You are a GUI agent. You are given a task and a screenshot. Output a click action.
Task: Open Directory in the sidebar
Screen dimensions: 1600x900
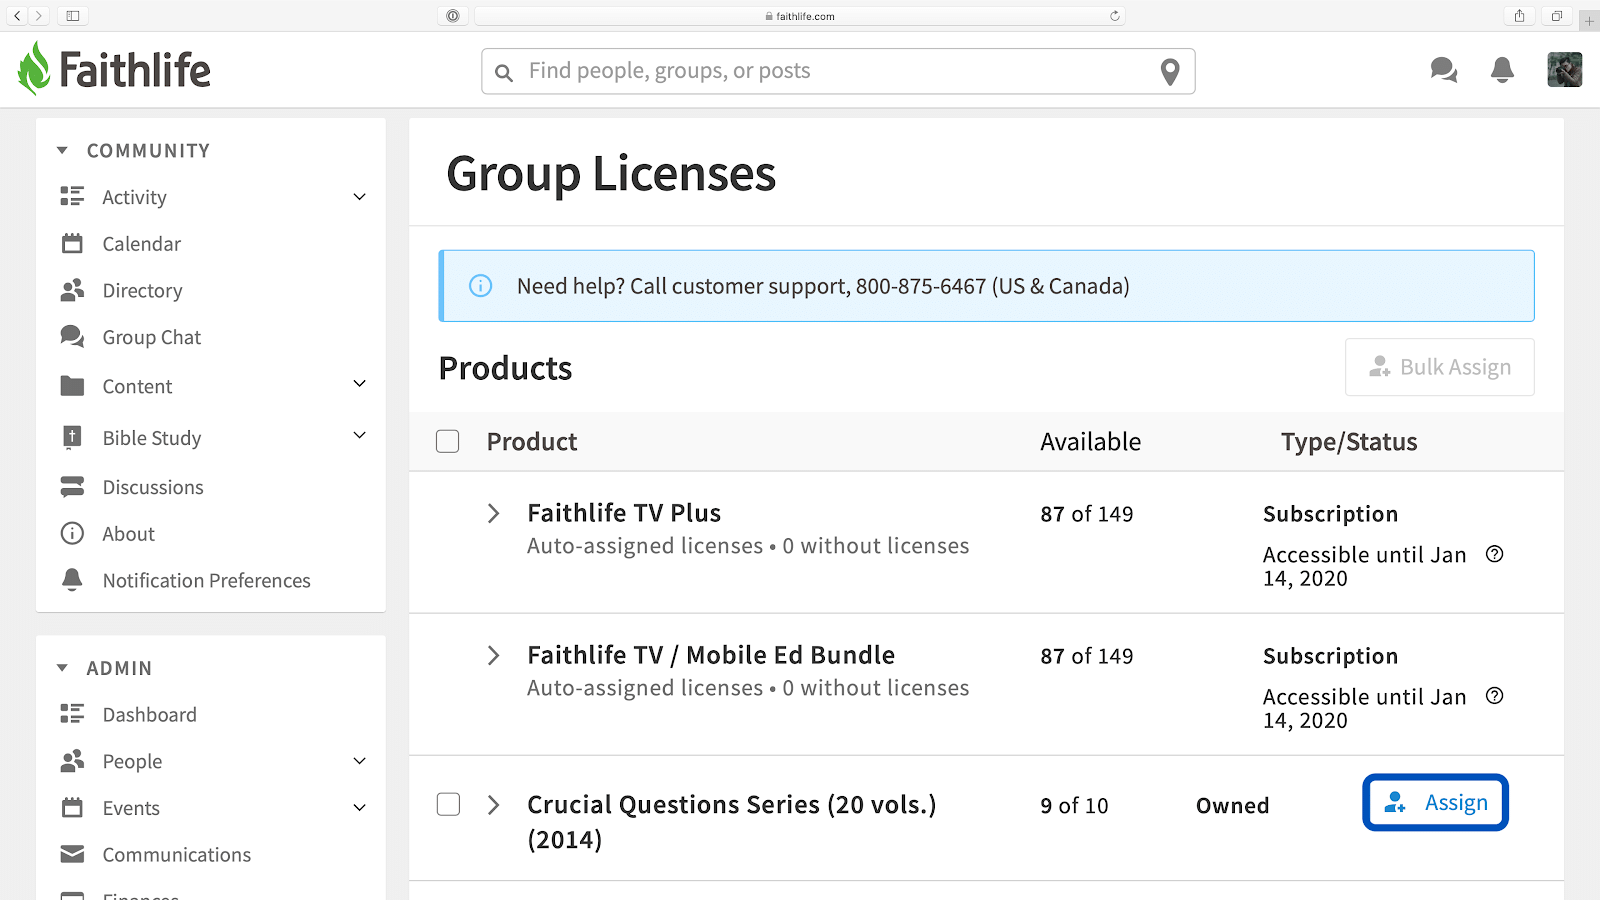point(142,291)
